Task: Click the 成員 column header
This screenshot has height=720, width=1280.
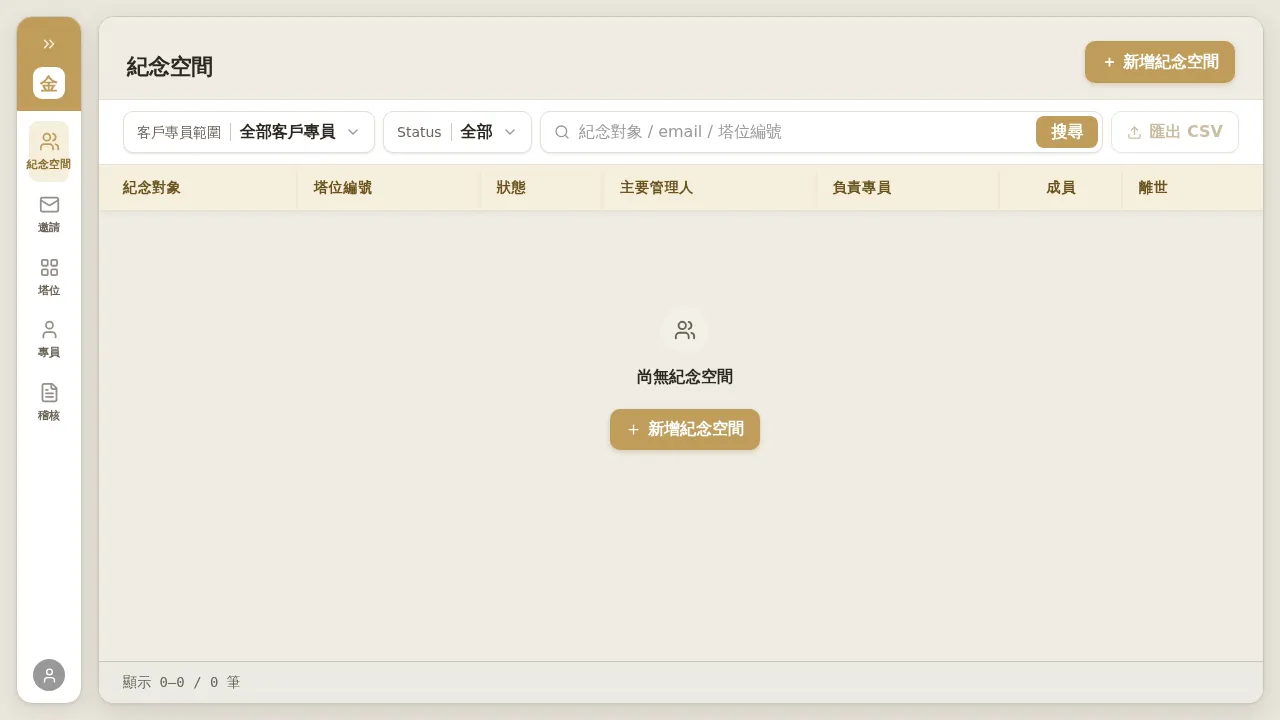Action: coord(1061,188)
